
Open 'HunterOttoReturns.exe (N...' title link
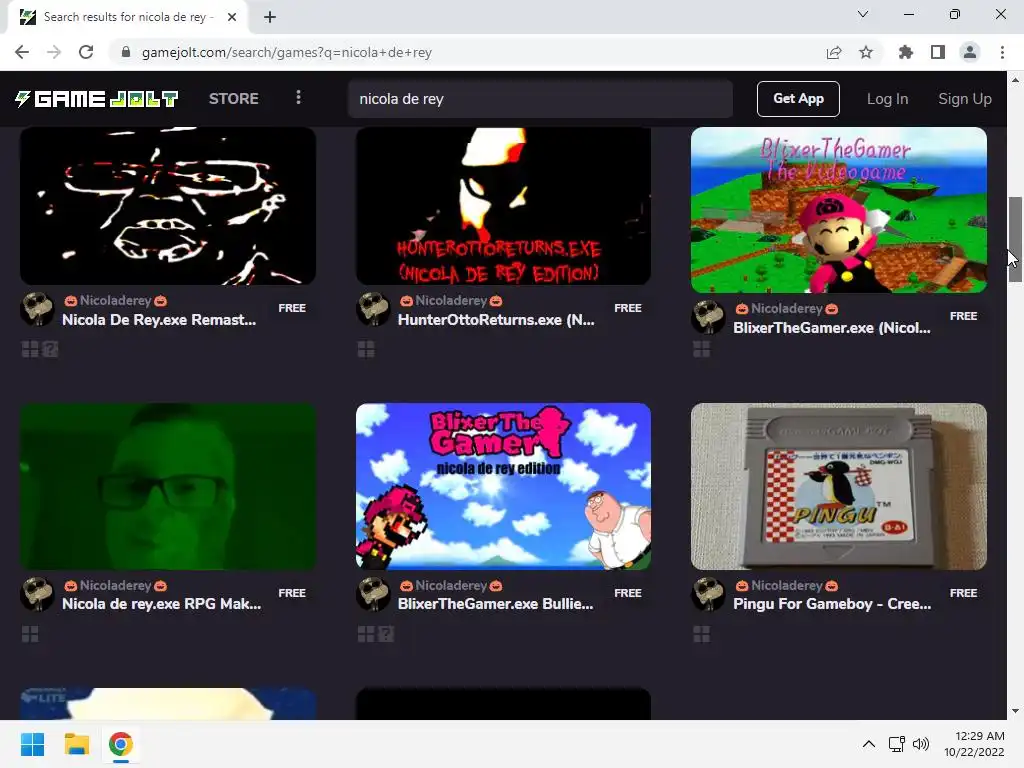tap(496, 319)
